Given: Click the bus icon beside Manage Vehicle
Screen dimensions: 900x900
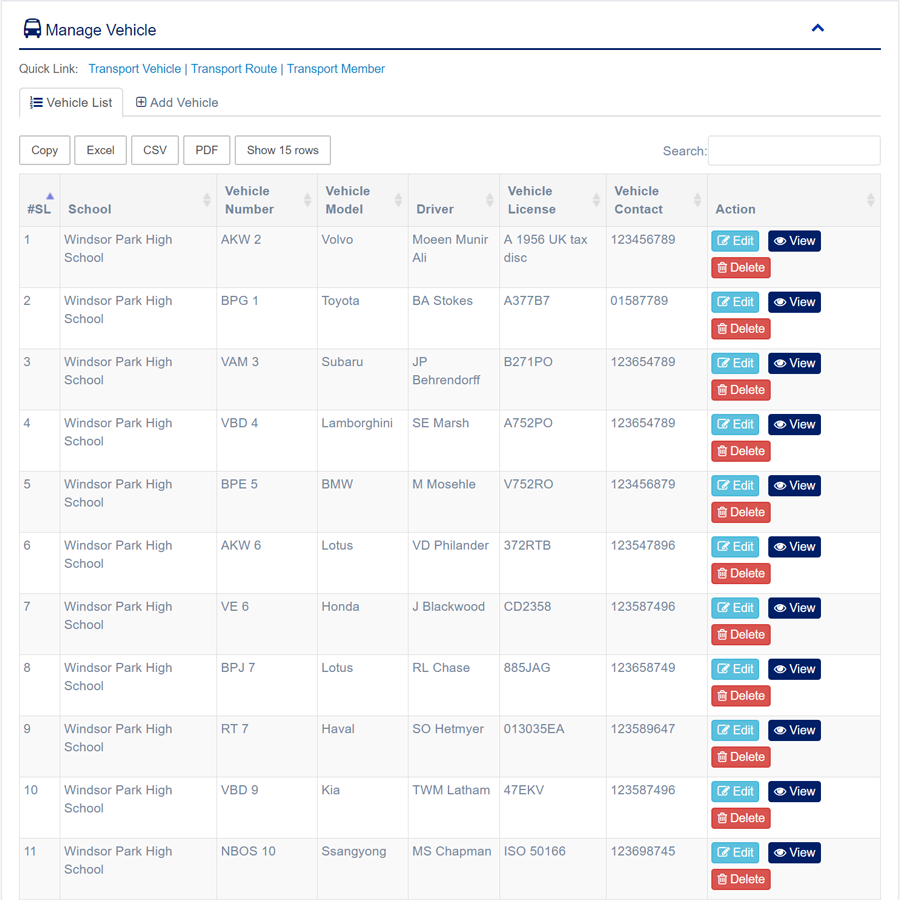Looking at the screenshot, I should pyautogui.click(x=32, y=29).
